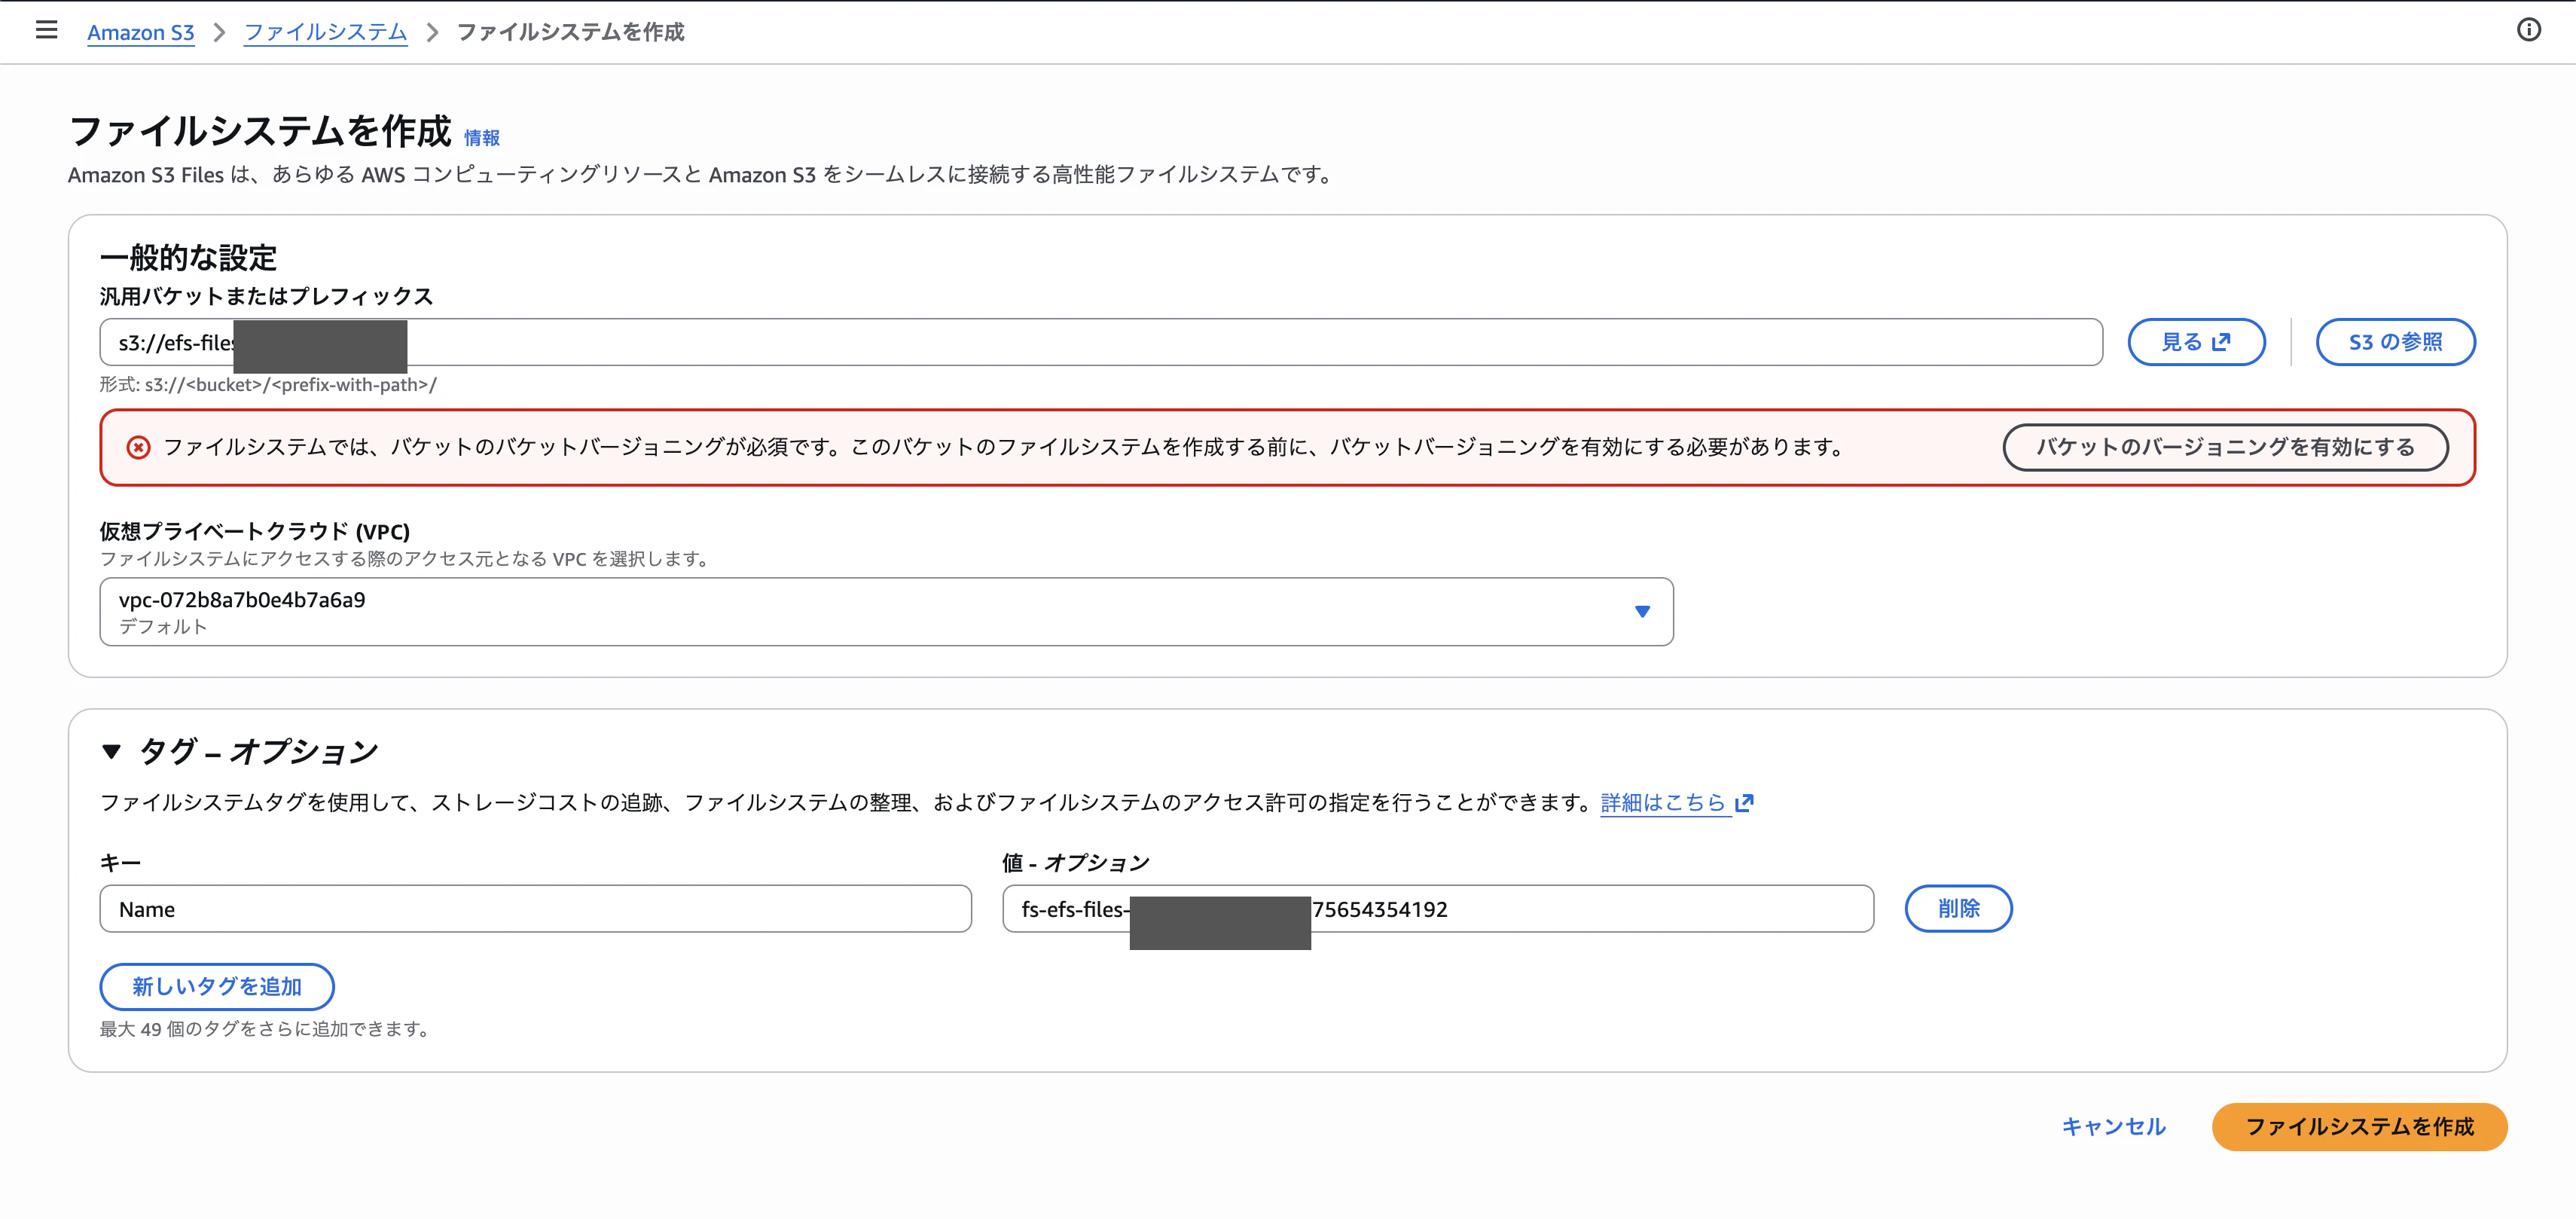Screen dimensions: 2576x1219
Task: Open the hamburger navigation menu
Action: tap(46, 30)
